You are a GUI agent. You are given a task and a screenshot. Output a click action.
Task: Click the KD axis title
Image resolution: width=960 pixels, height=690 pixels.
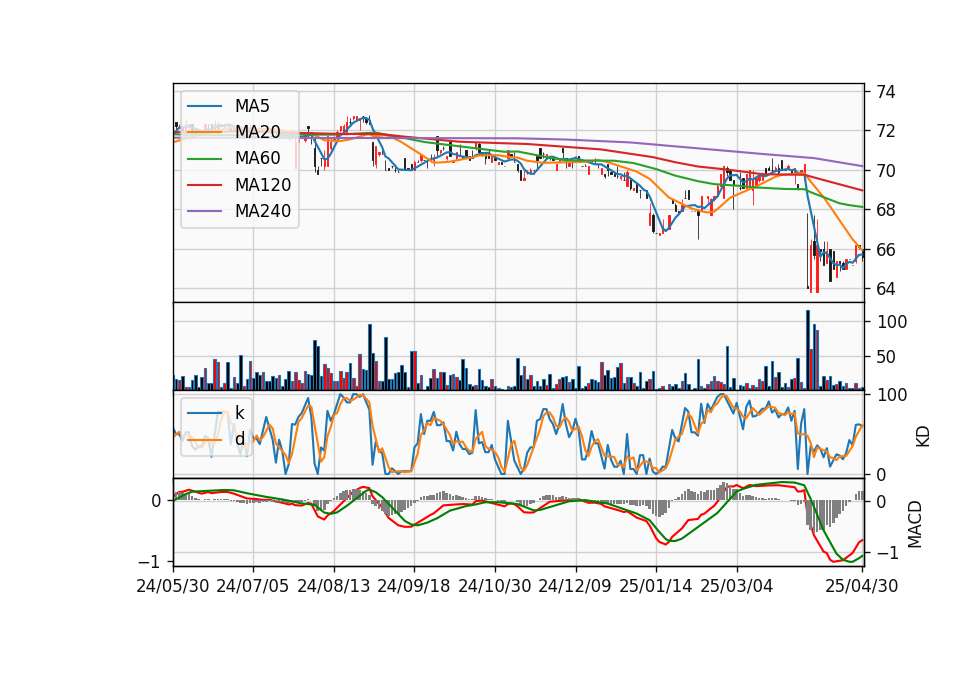[923, 436]
